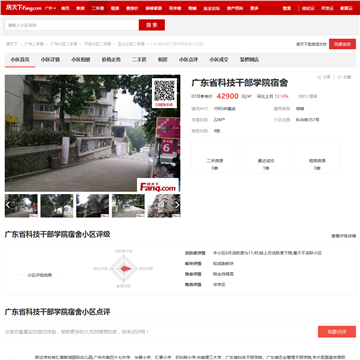Switch to the 小区点评 tab

[188, 60]
